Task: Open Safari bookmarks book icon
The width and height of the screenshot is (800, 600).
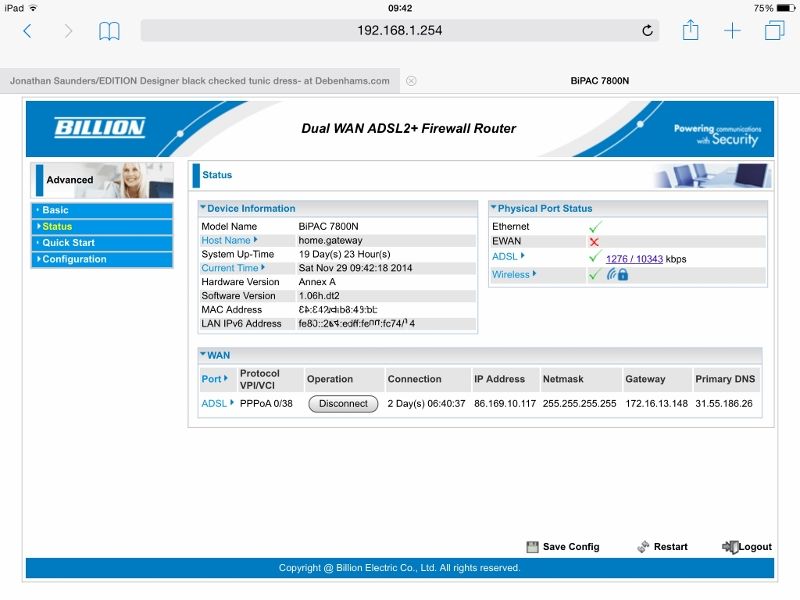Action: pos(109,31)
